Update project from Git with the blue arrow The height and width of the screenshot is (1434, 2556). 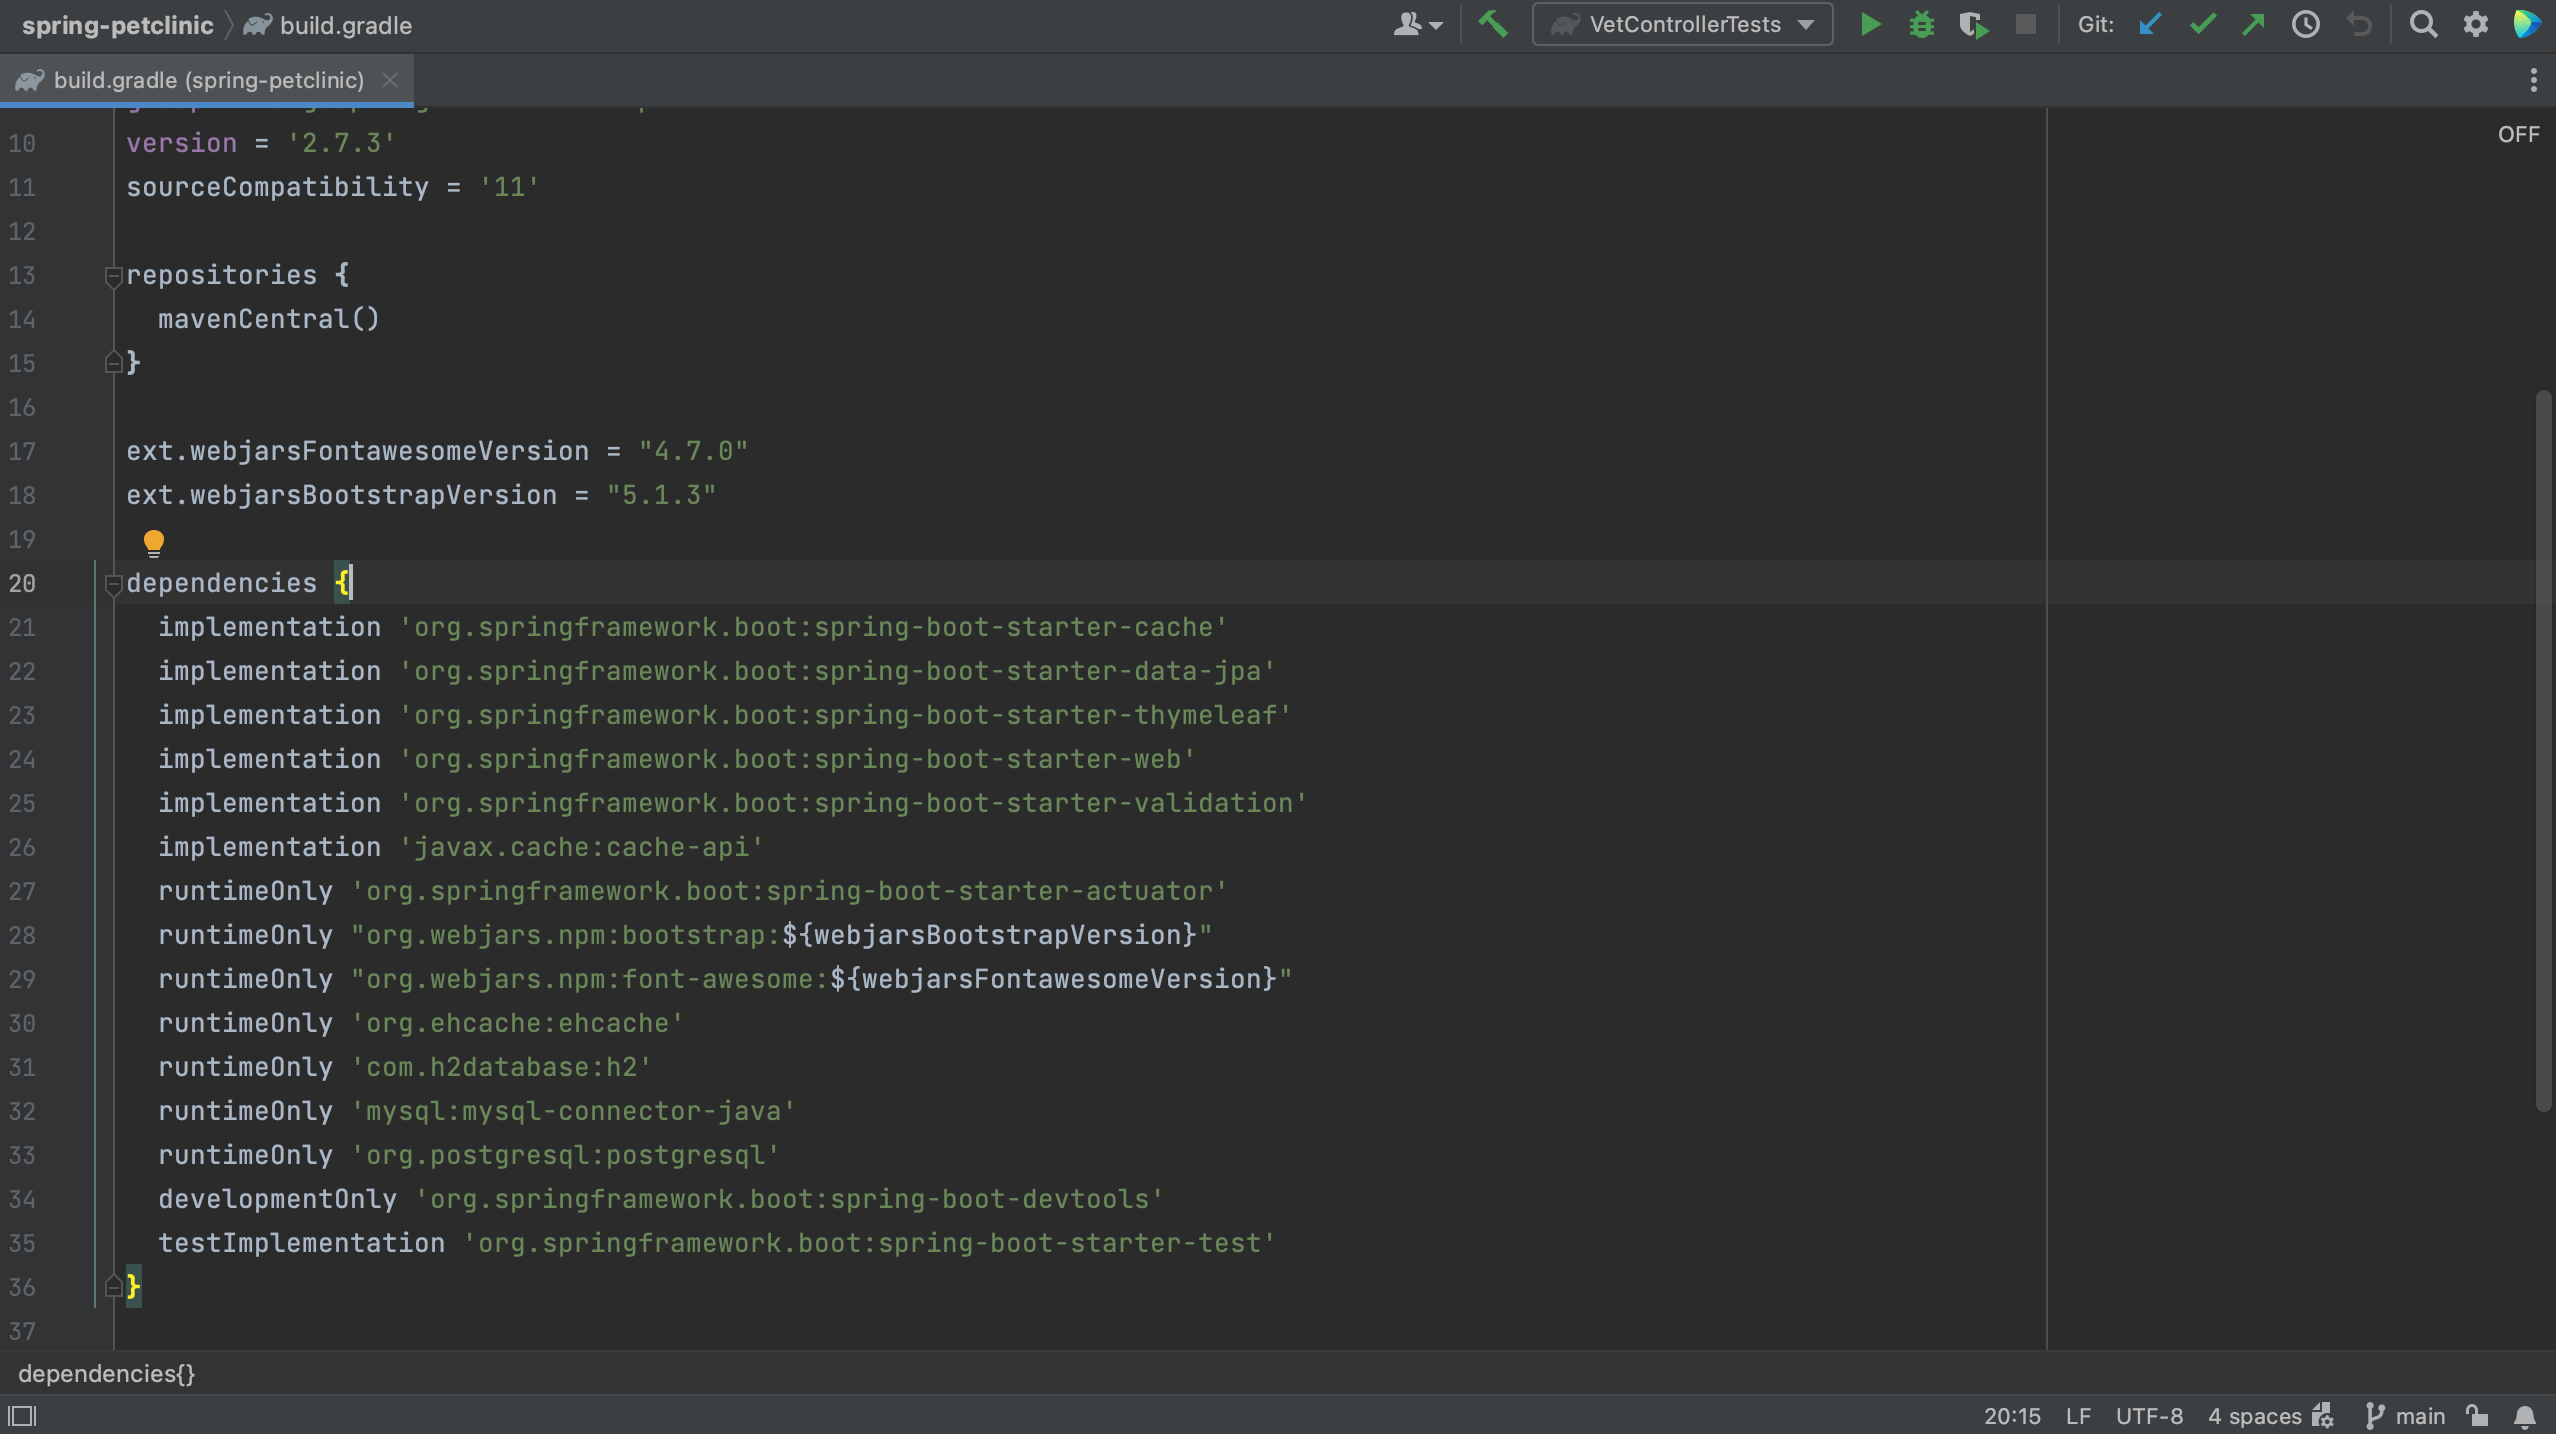[x=2150, y=25]
